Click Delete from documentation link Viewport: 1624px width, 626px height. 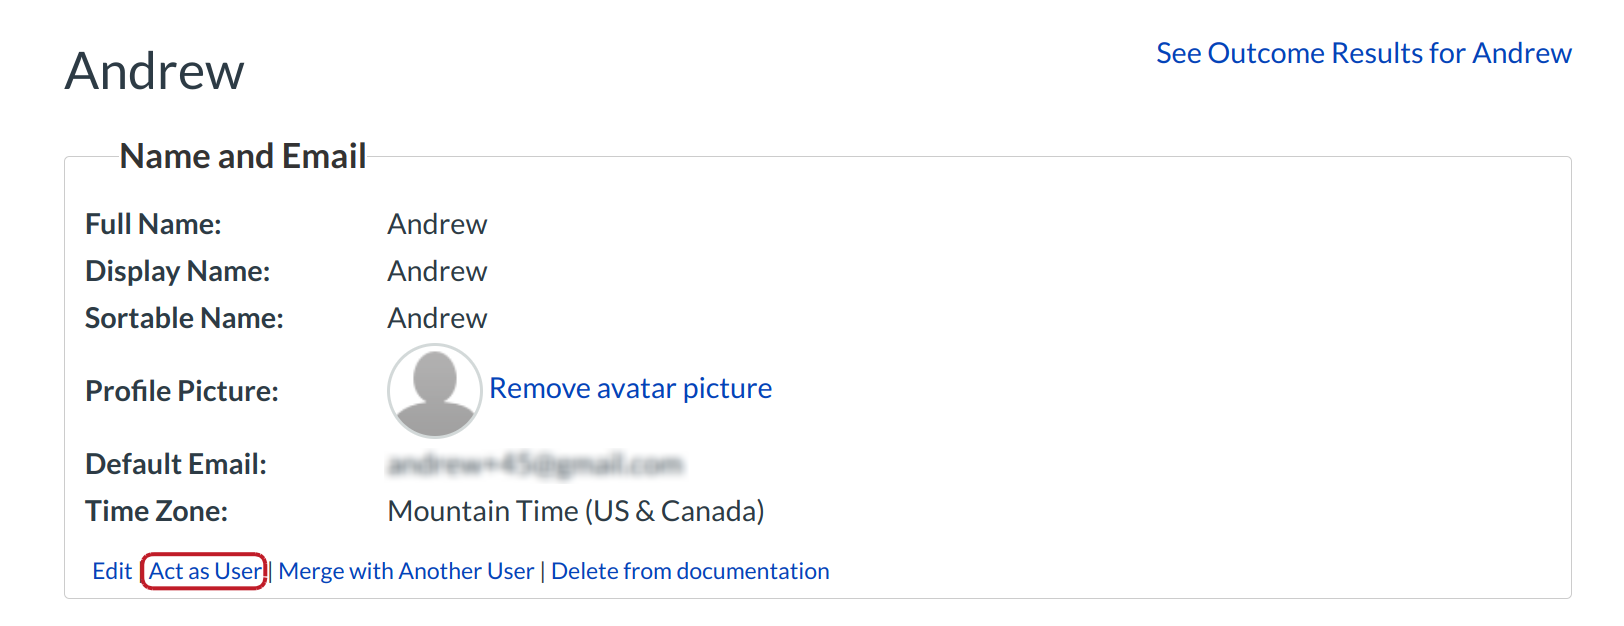click(x=690, y=571)
